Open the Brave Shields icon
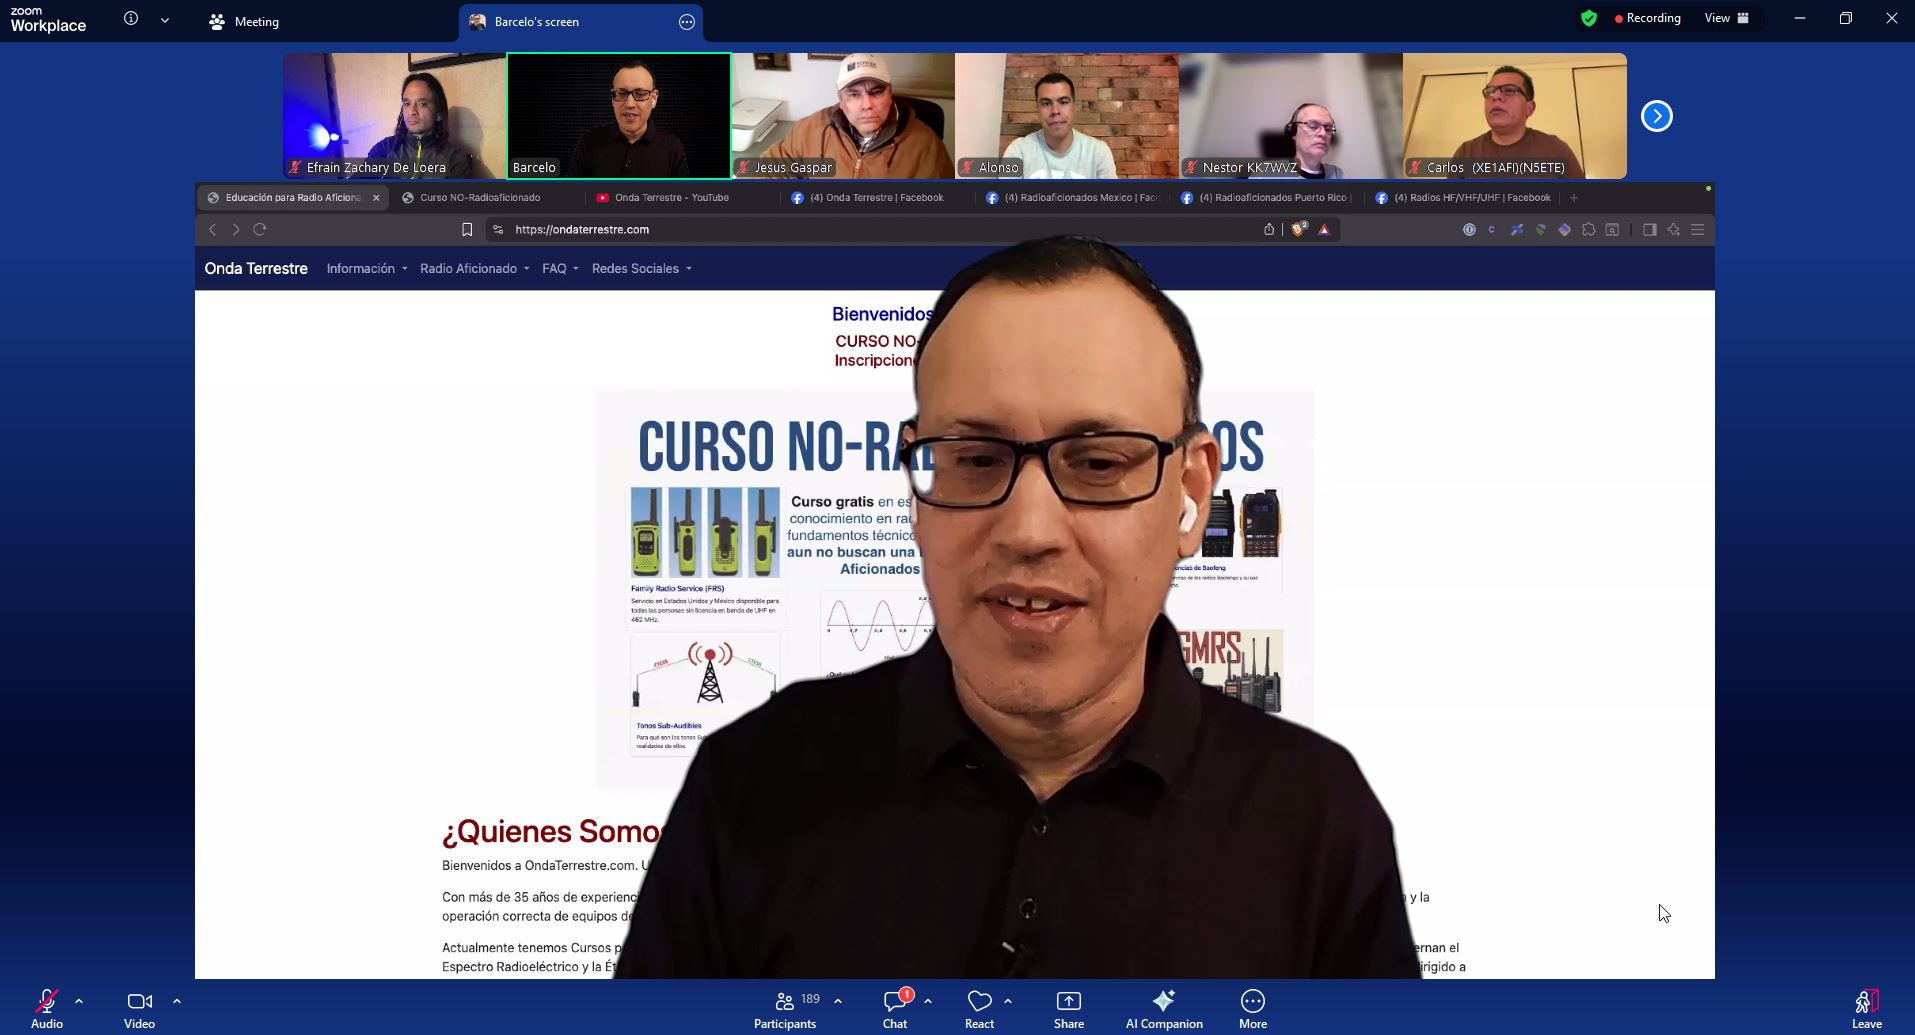The height and width of the screenshot is (1035, 1915). 1299,230
